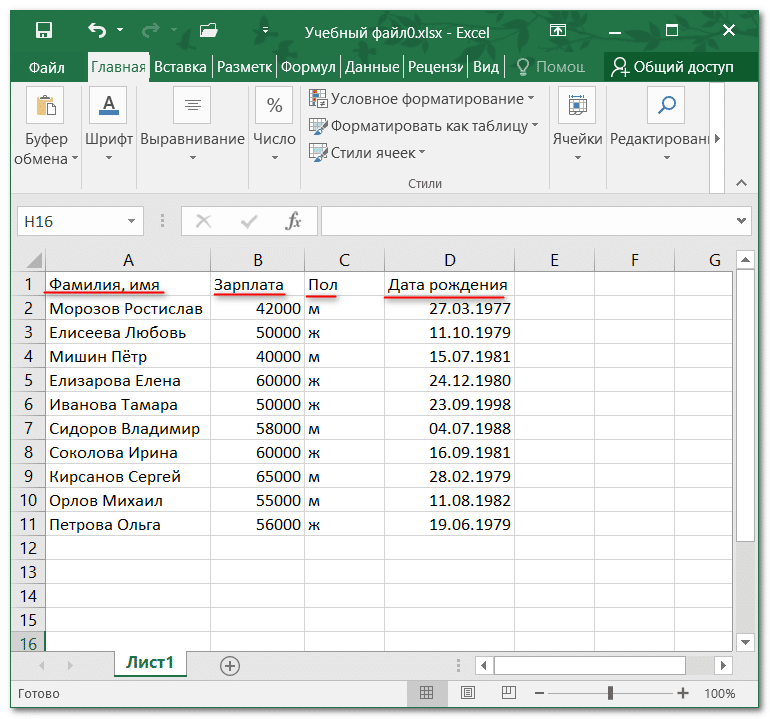
Task: Switch to the Вставка tab
Action: point(180,67)
